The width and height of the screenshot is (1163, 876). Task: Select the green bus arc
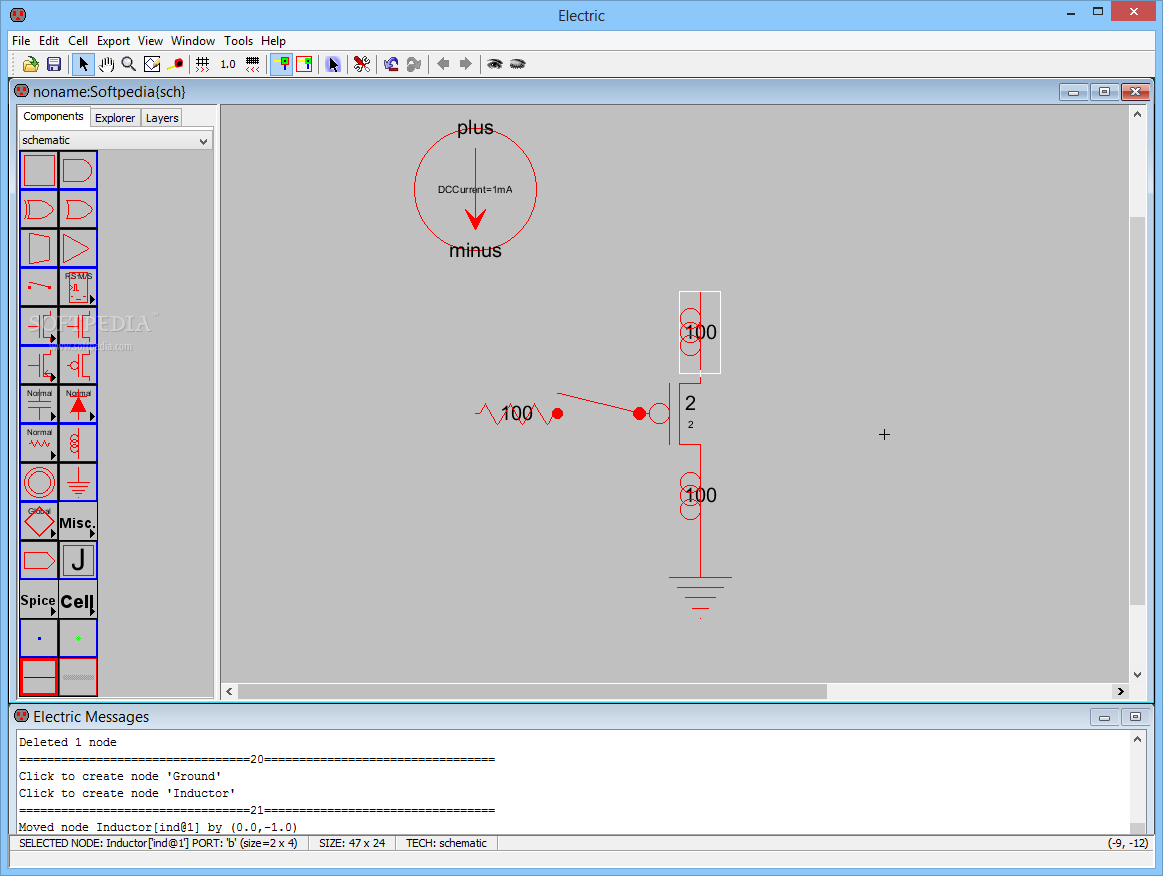pyautogui.click(x=78, y=677)
